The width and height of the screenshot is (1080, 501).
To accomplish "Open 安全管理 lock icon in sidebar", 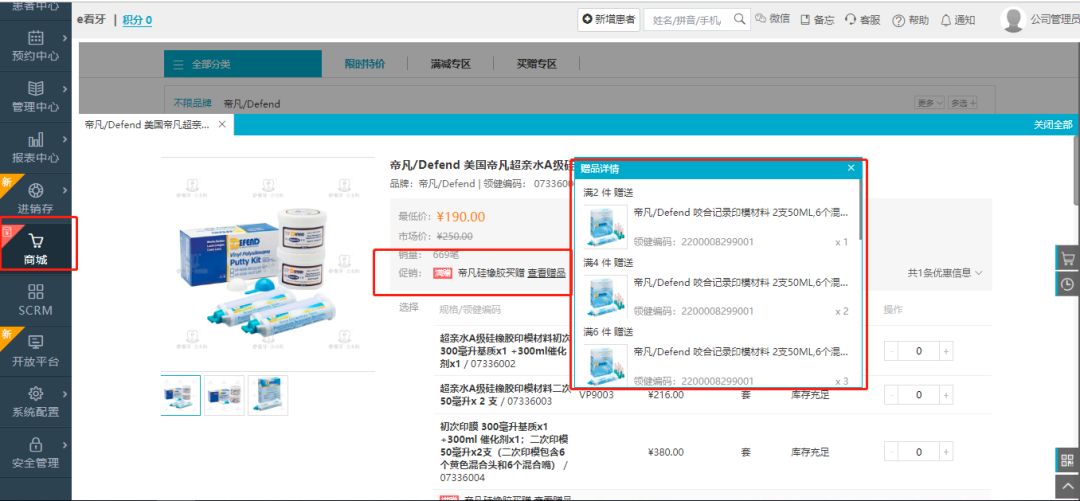I will tap(35, 444).
